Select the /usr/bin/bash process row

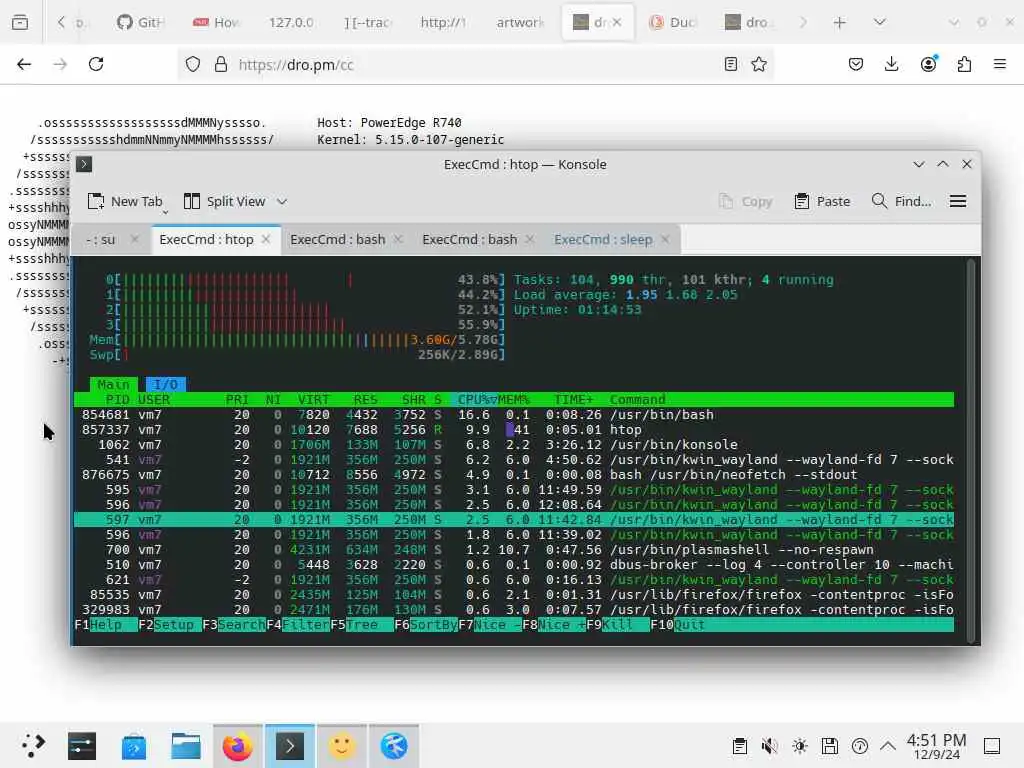pos(514,415)
